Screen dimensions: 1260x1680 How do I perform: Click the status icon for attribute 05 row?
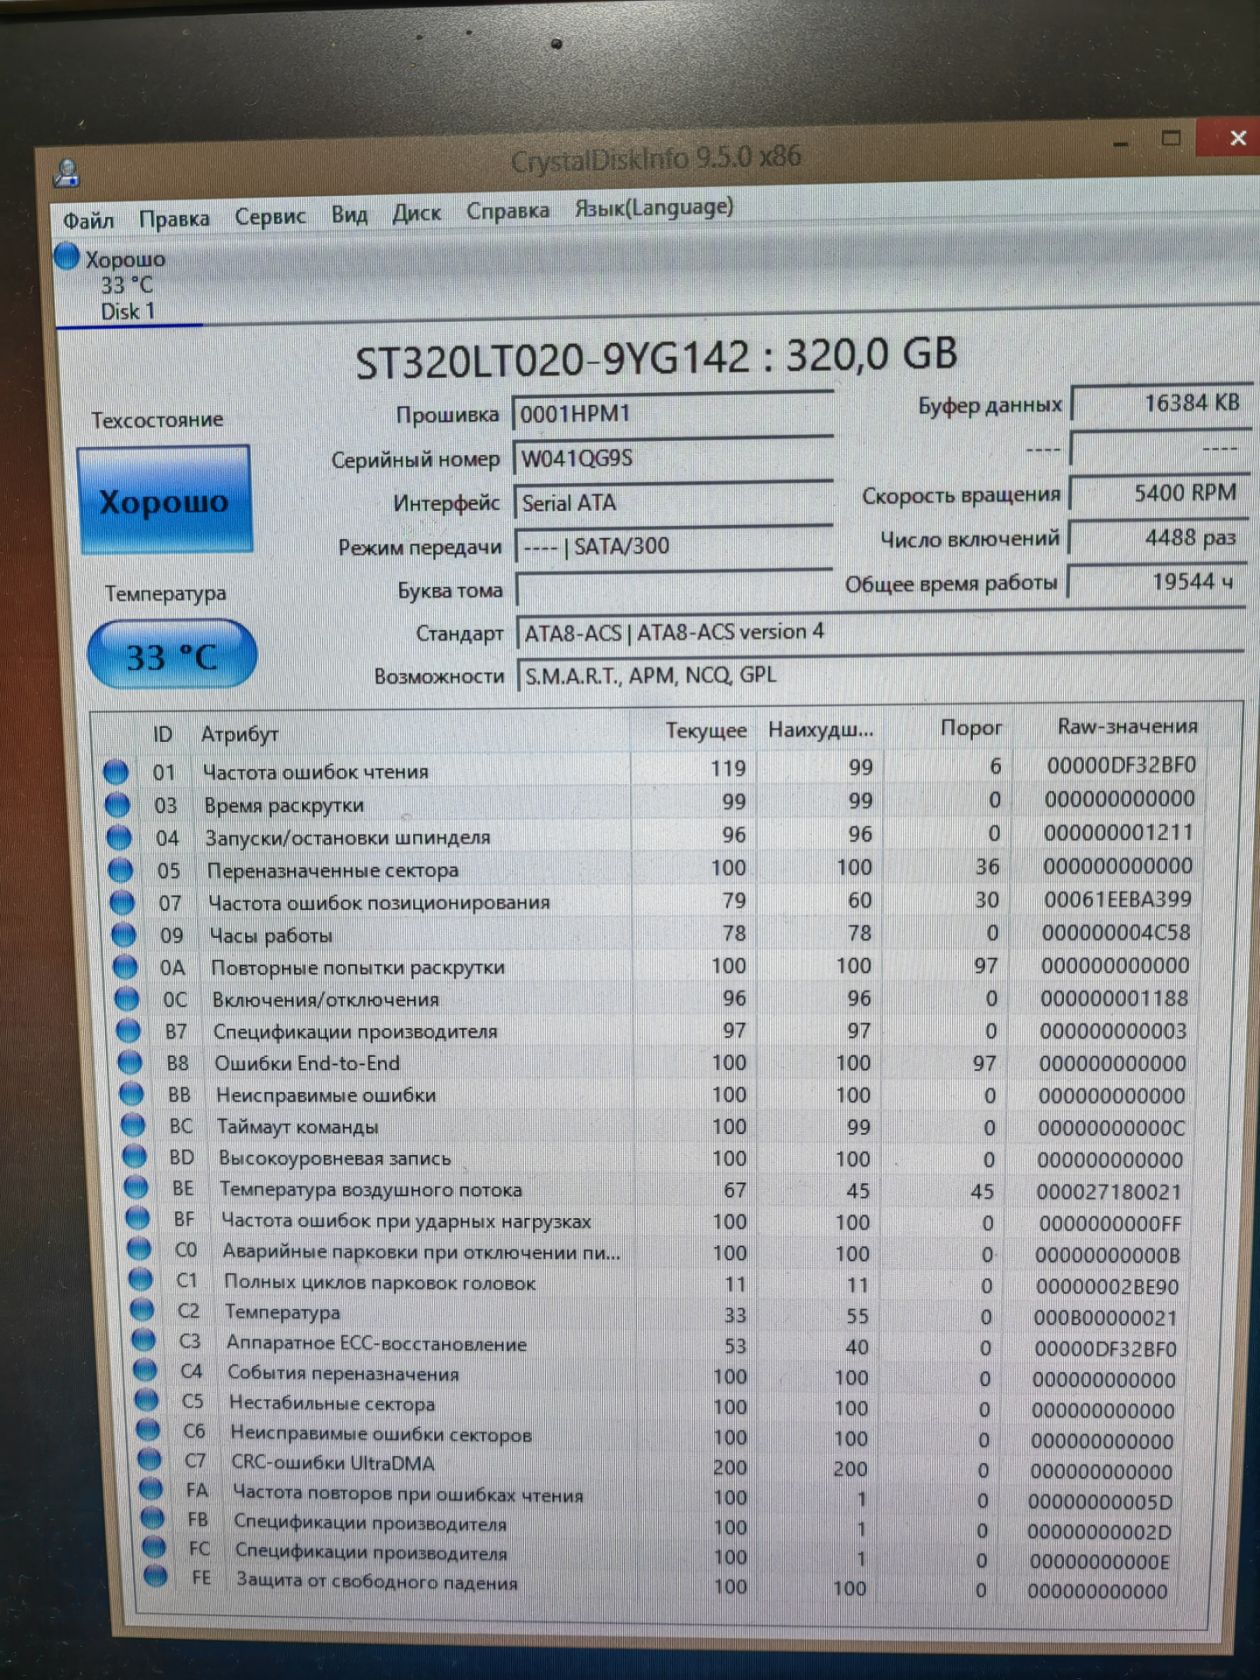coord(120,870)
